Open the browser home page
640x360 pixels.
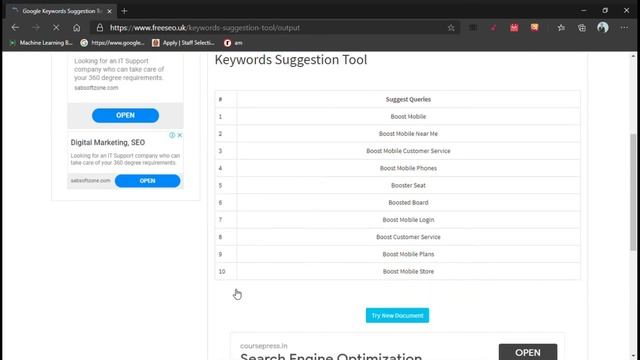coord(76,28)
